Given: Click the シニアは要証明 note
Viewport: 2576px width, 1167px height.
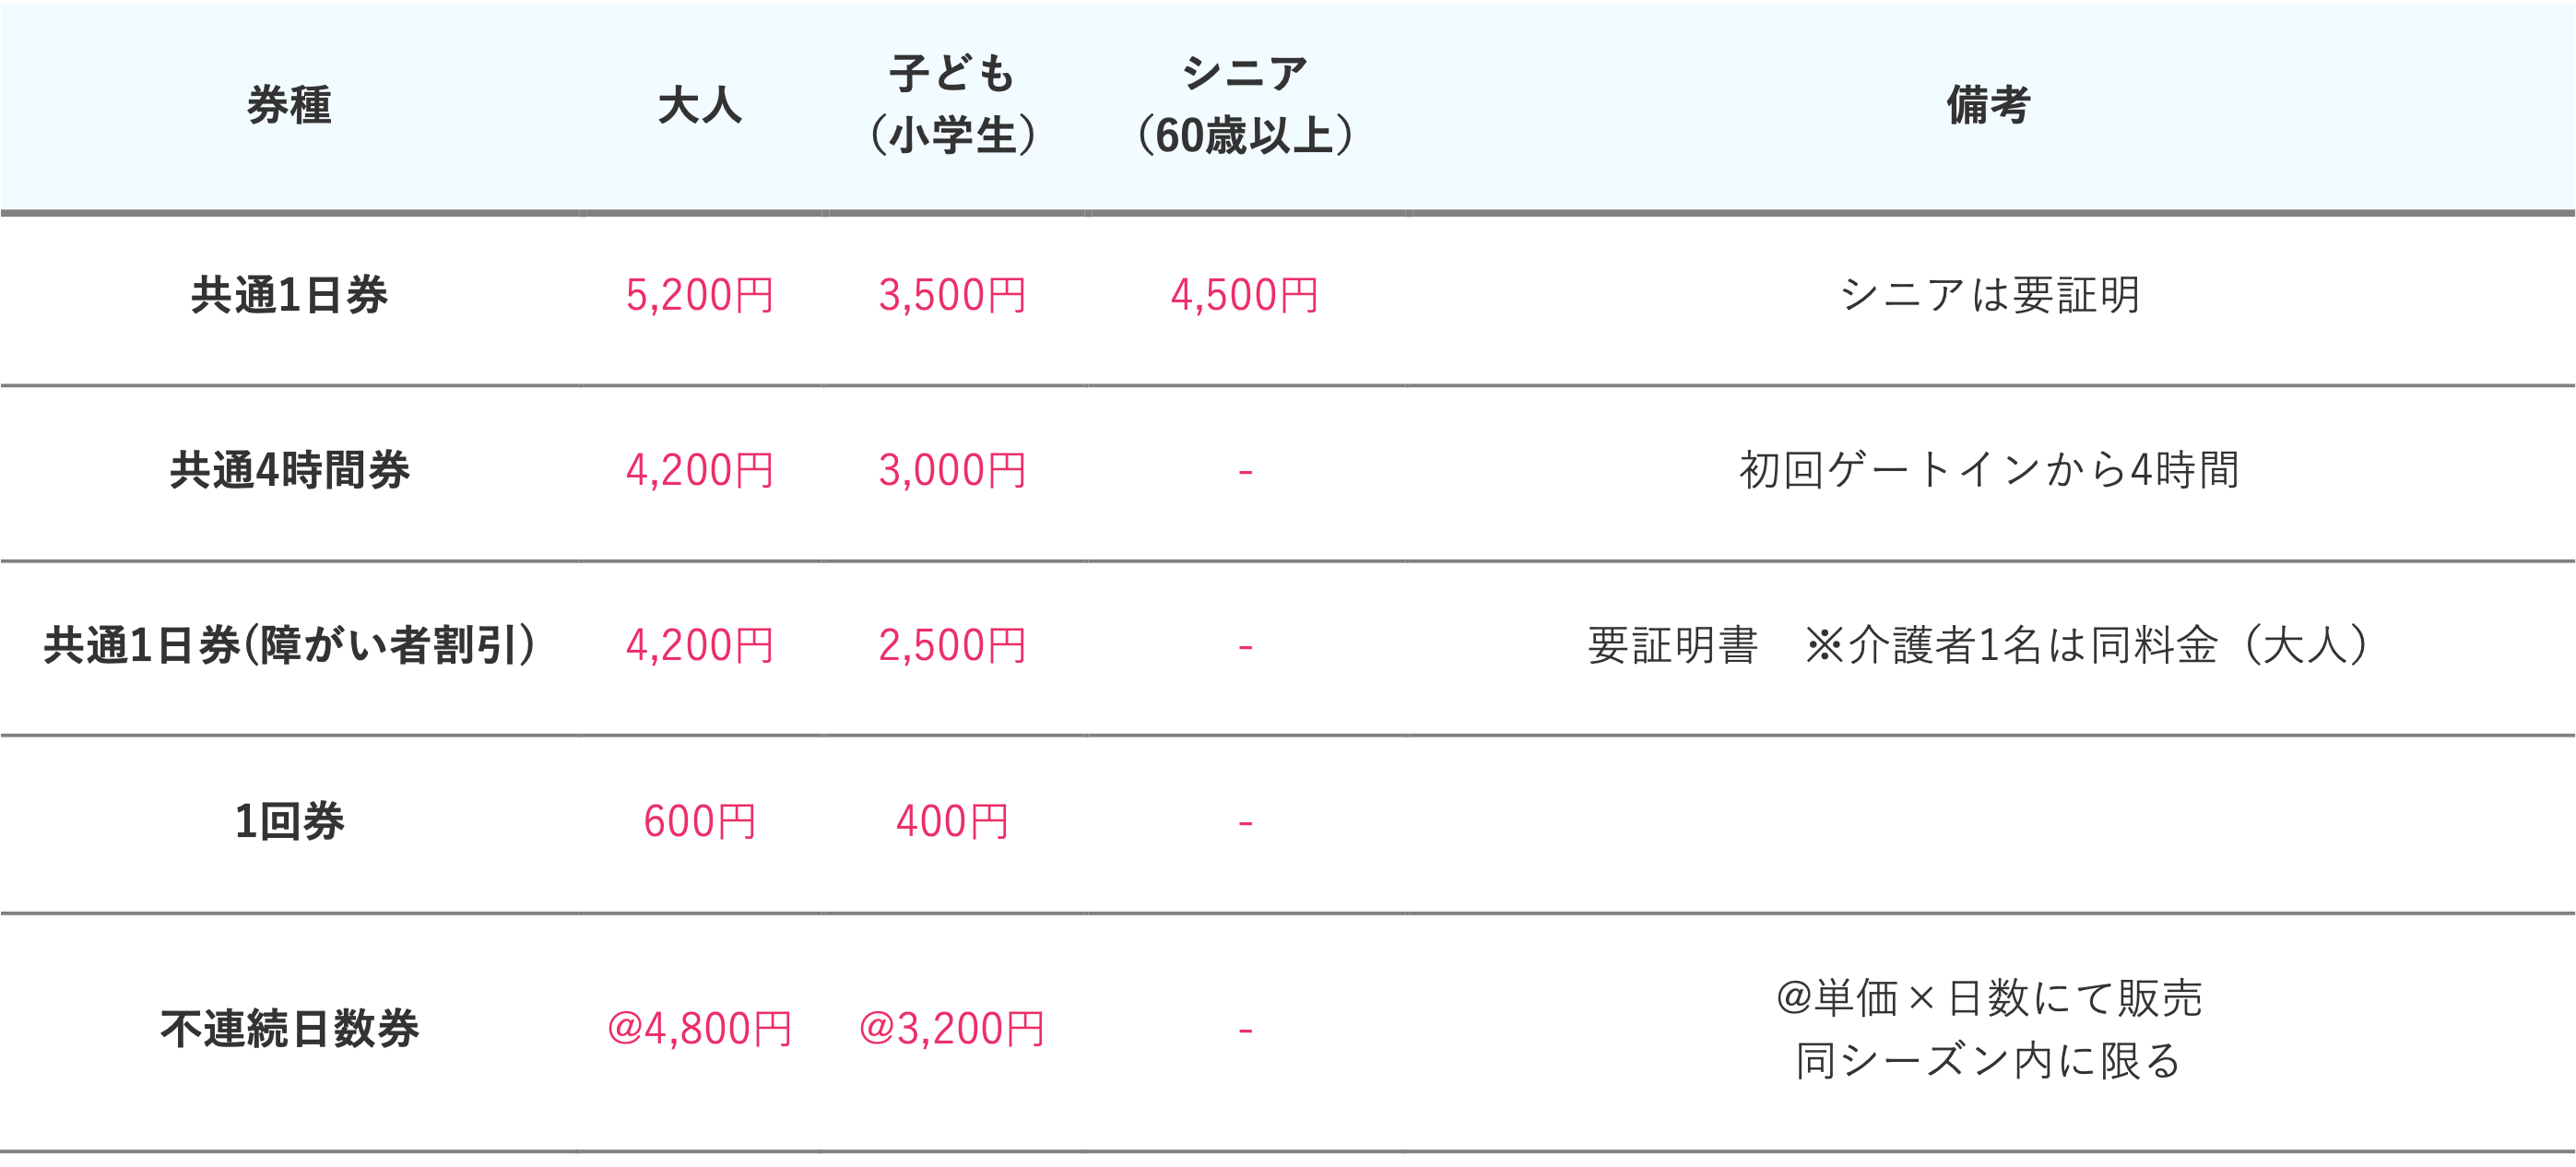Looking at the screenshot, I should 1988,296.
